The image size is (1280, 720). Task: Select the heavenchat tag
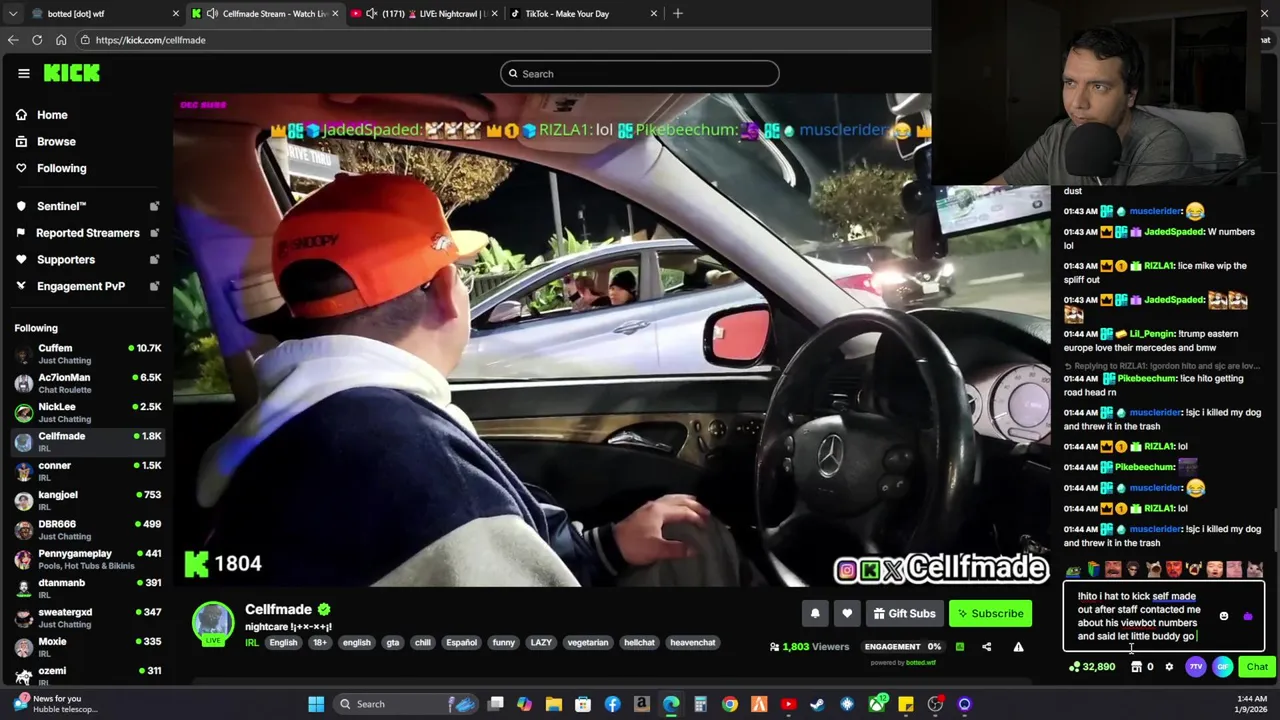(693, 643)
